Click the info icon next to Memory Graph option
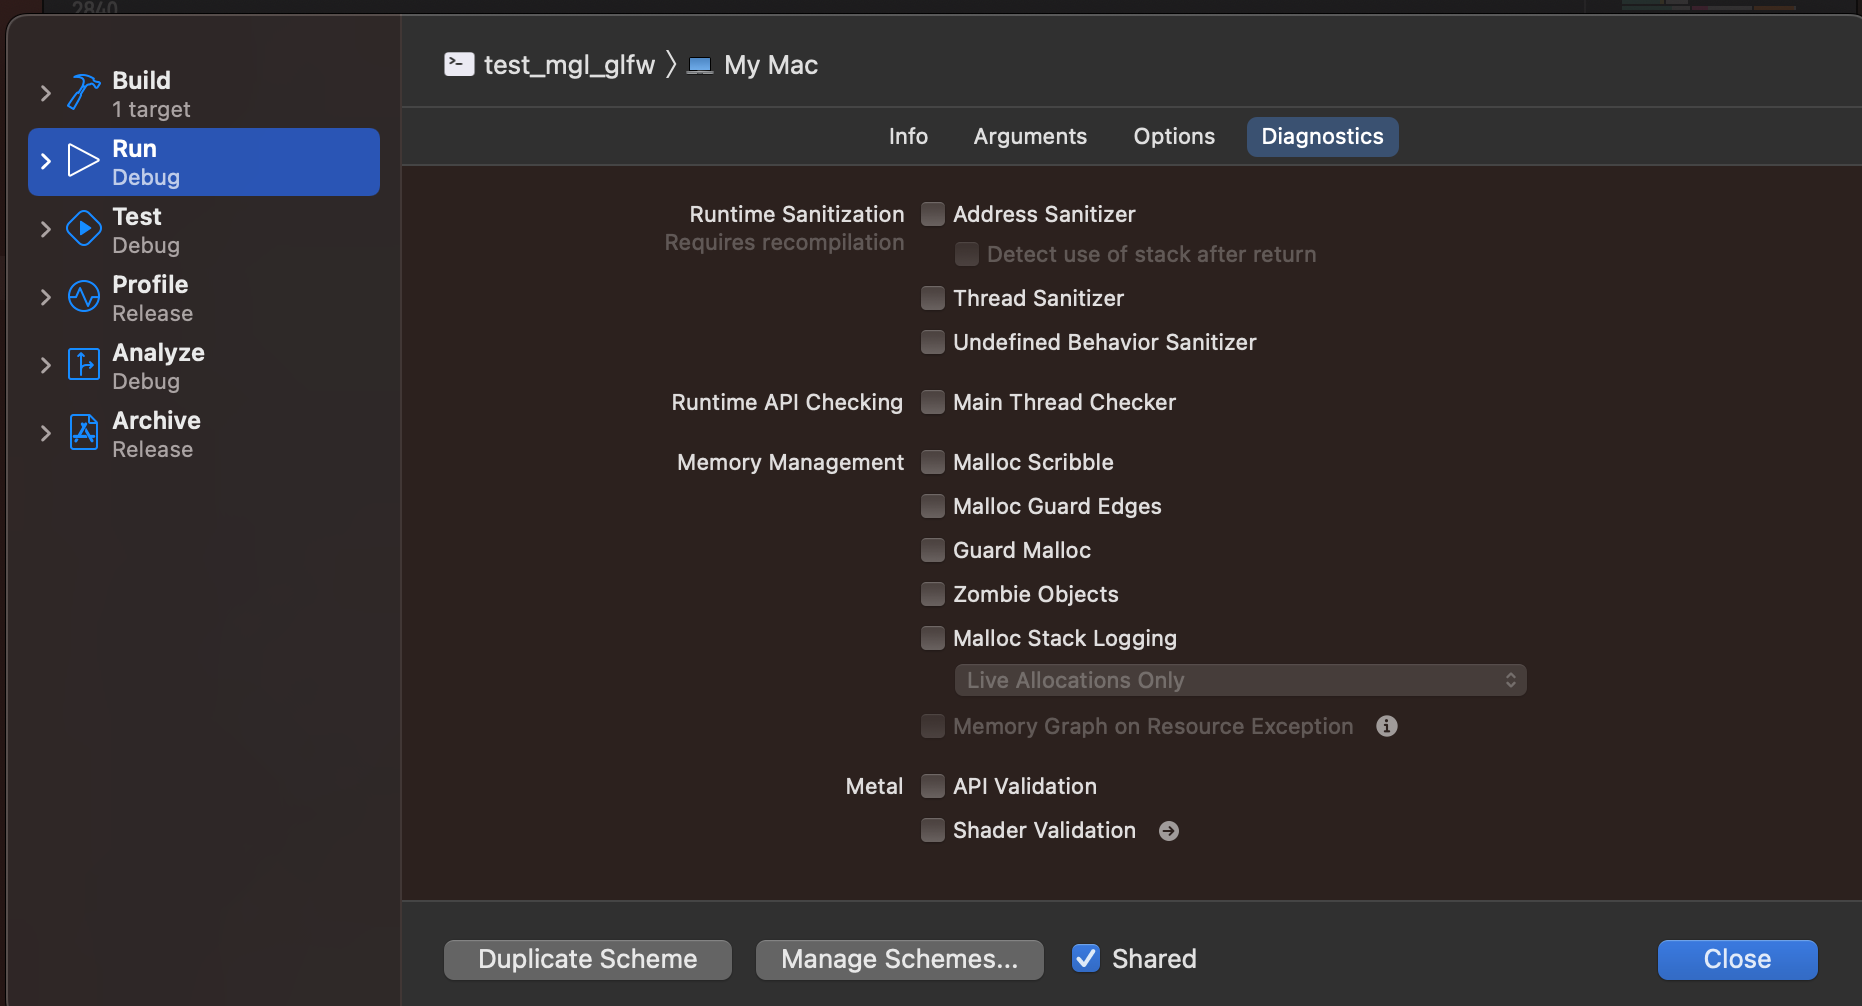 (1386, 726)
